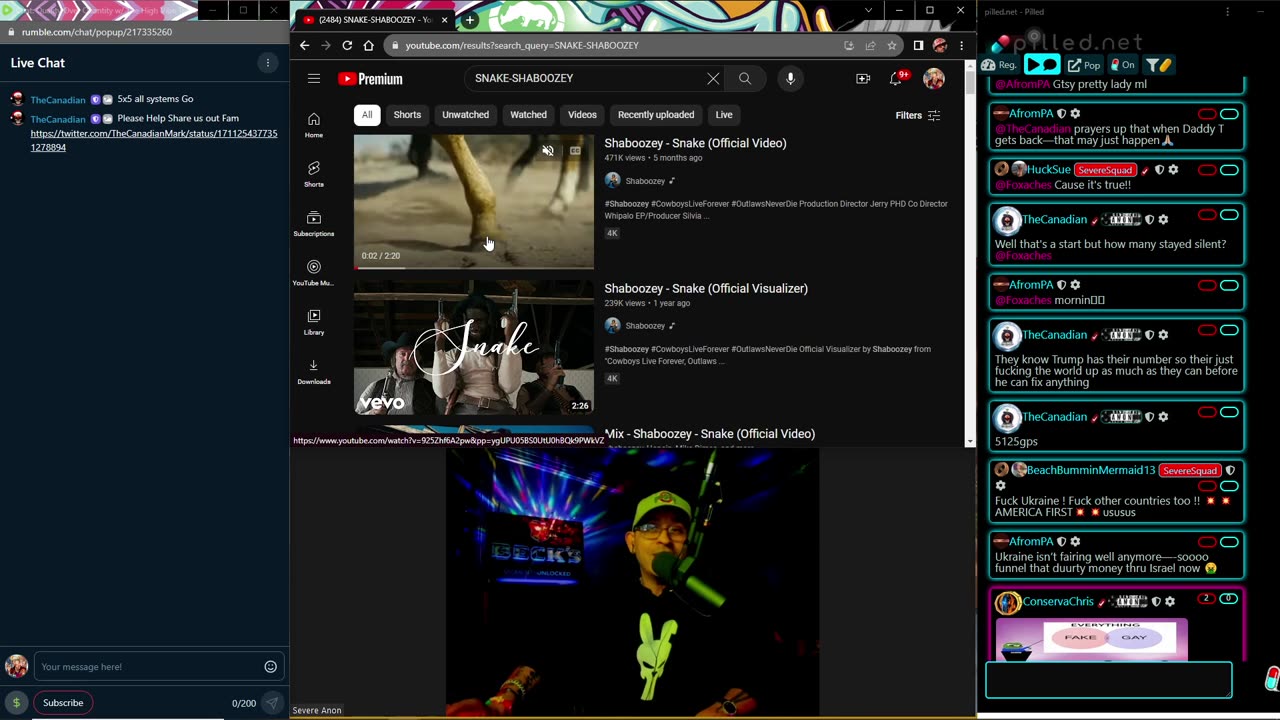
Task: Run the YouTube search with magnifier button
Action: click(745, 78)
